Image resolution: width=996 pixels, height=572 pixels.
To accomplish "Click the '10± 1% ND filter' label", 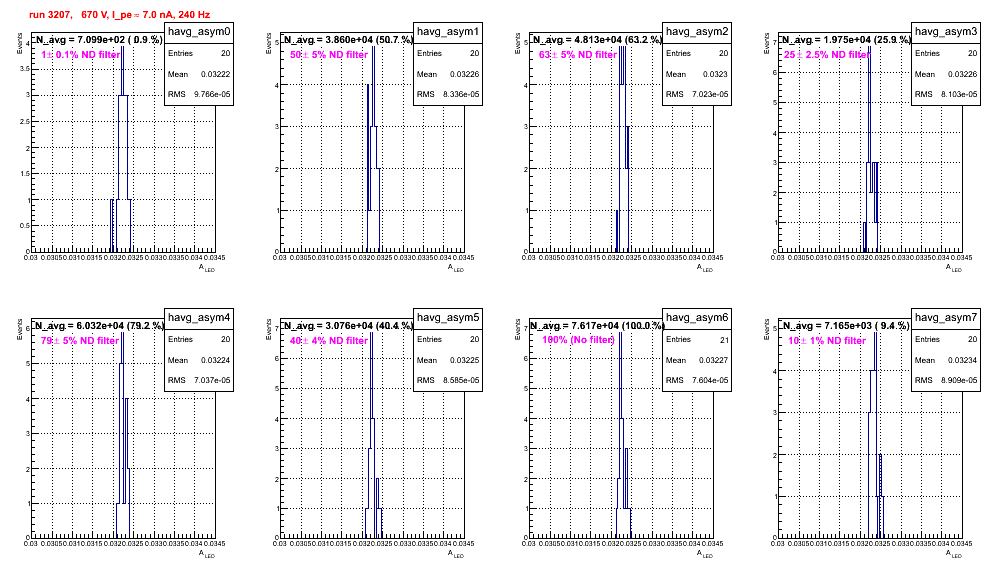I will click(827, 341).
